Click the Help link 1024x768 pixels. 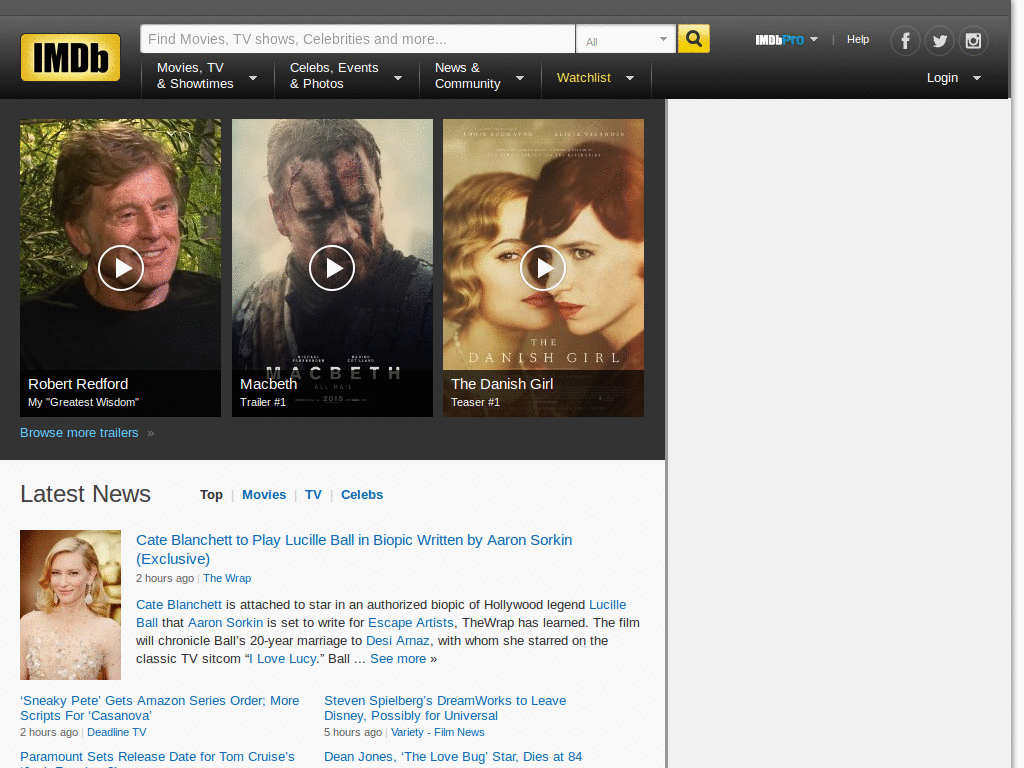[857, 39]
